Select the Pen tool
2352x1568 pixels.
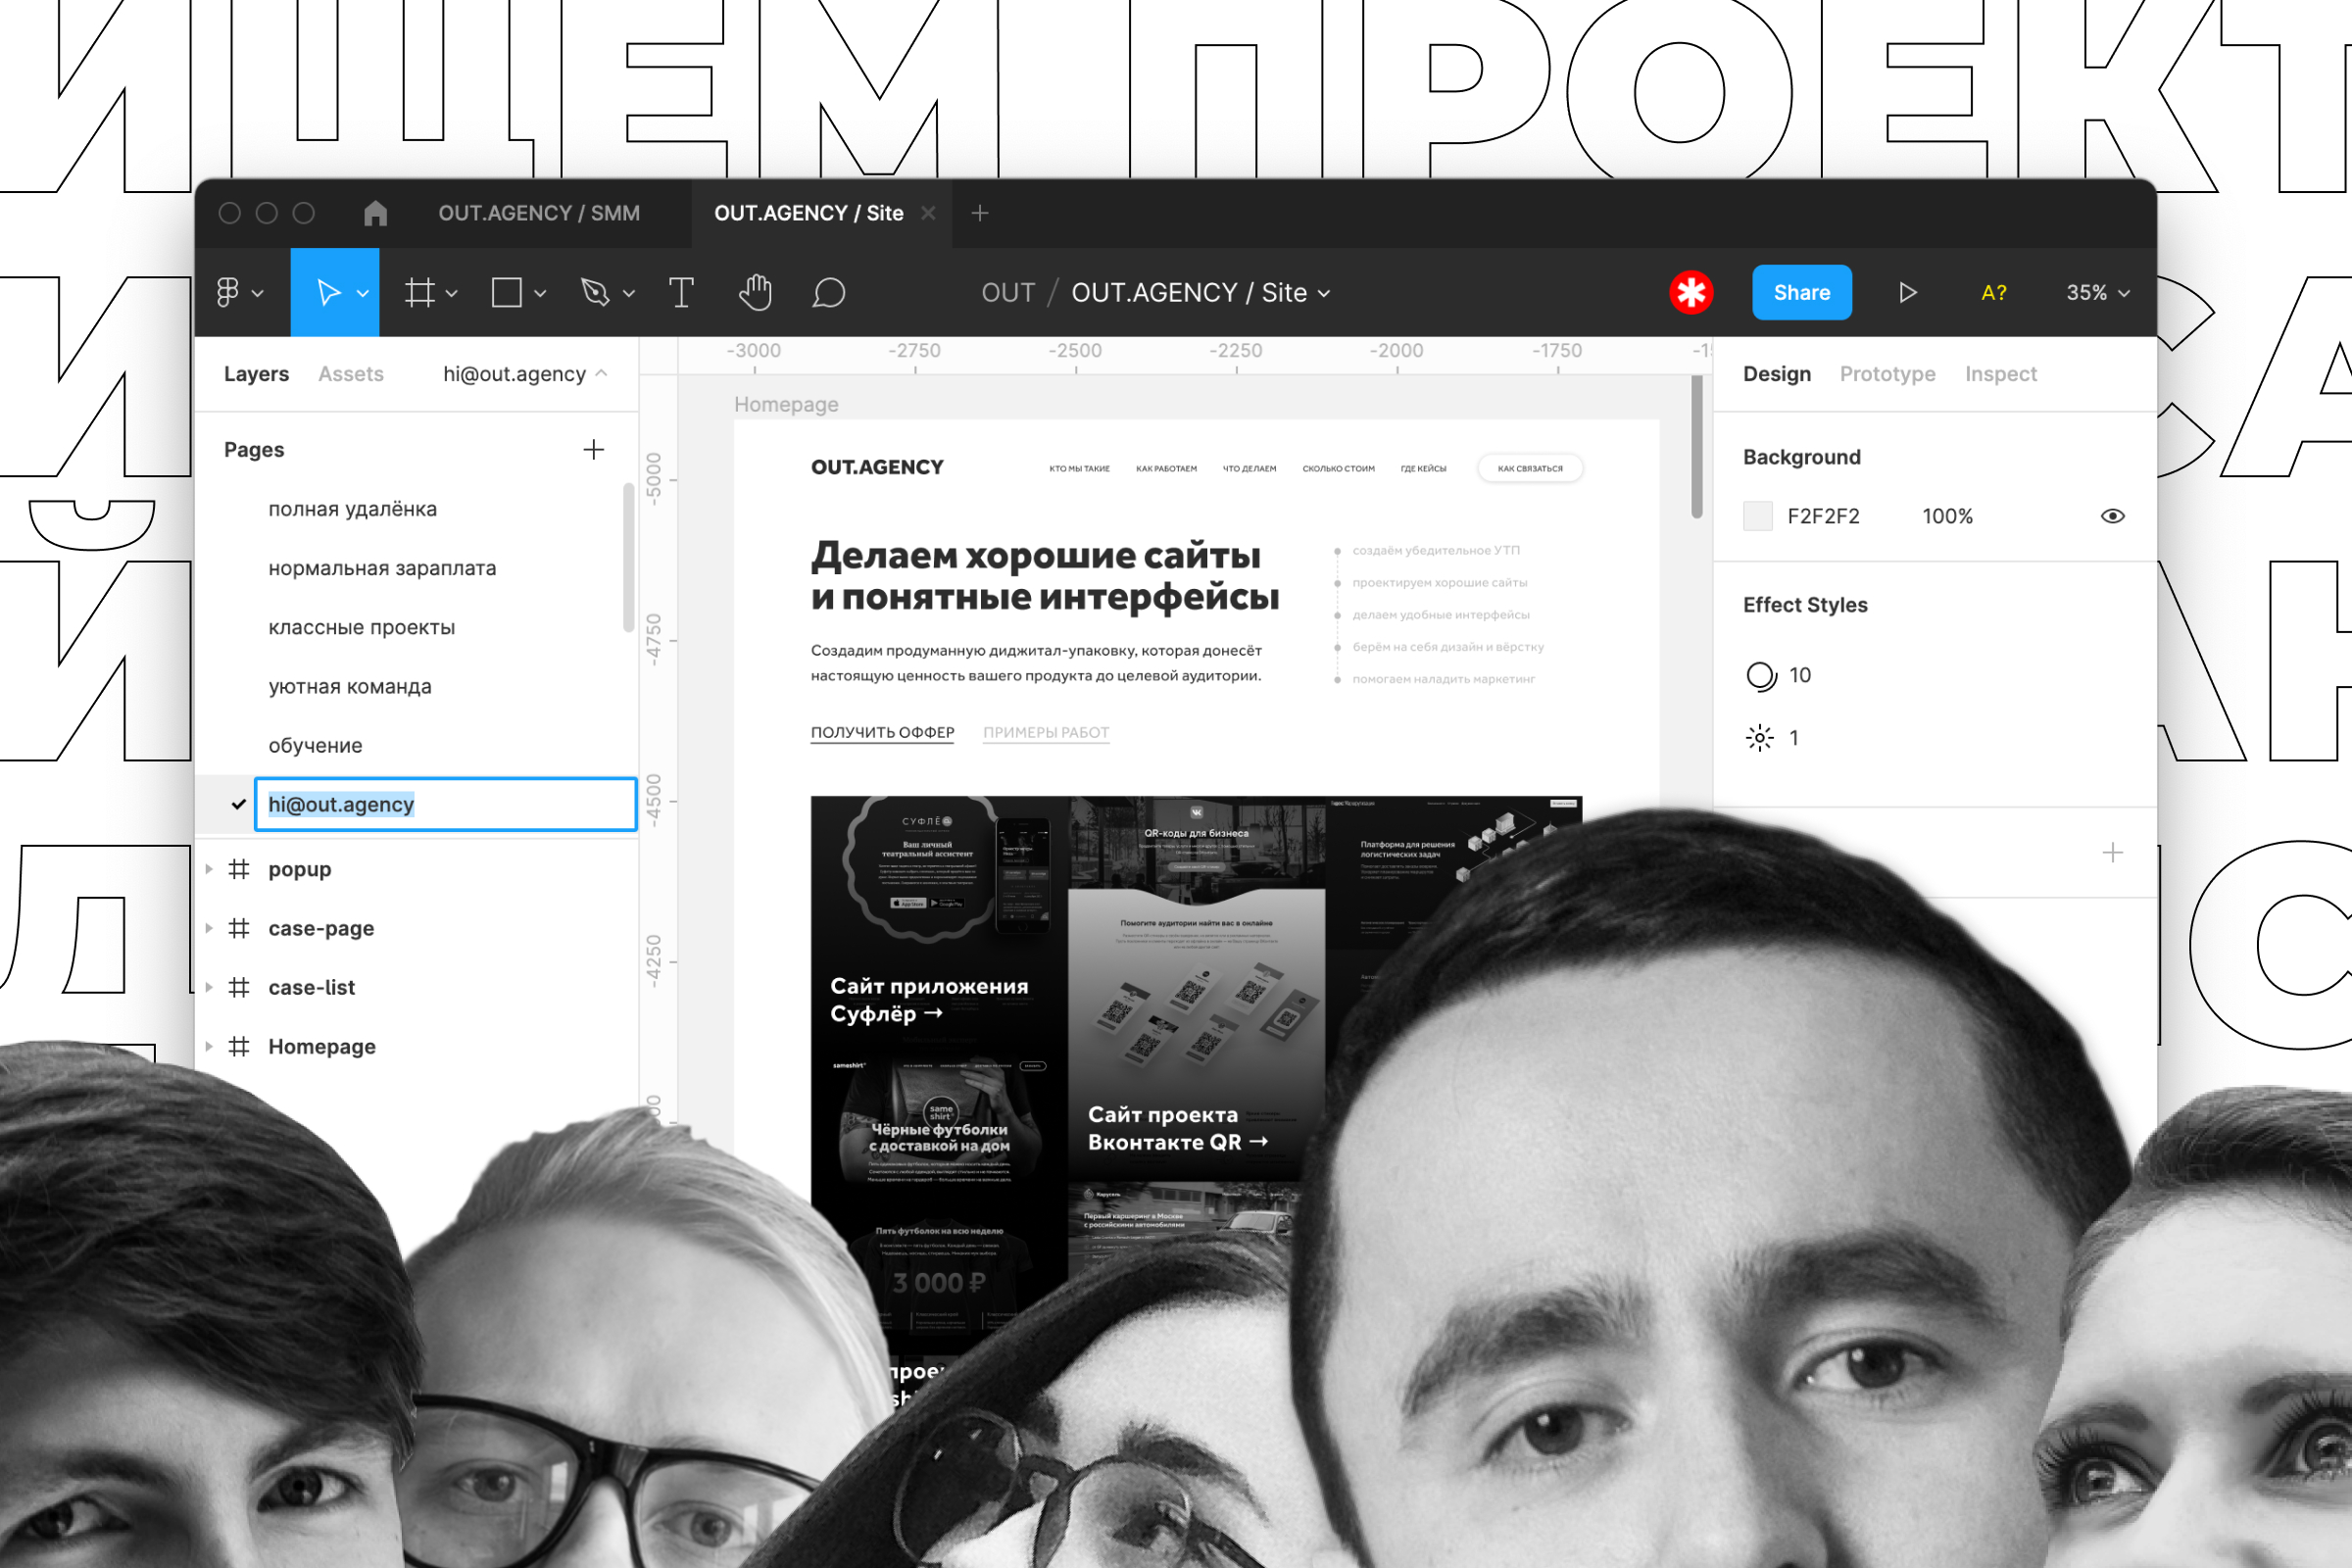pos(595,292)
